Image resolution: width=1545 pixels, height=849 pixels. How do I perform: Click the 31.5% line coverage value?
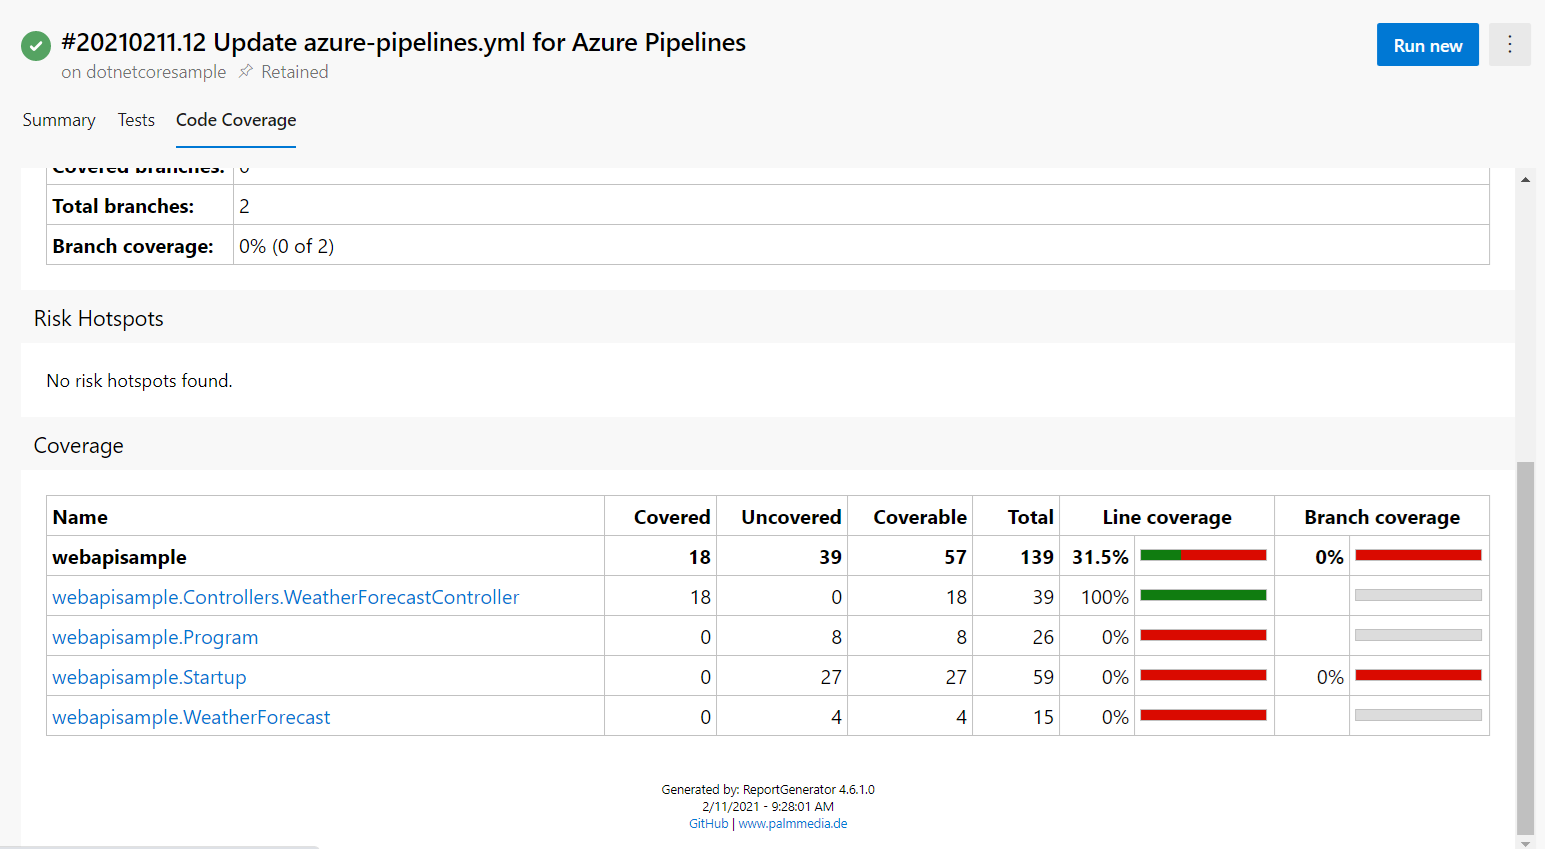coord(1100,557)
